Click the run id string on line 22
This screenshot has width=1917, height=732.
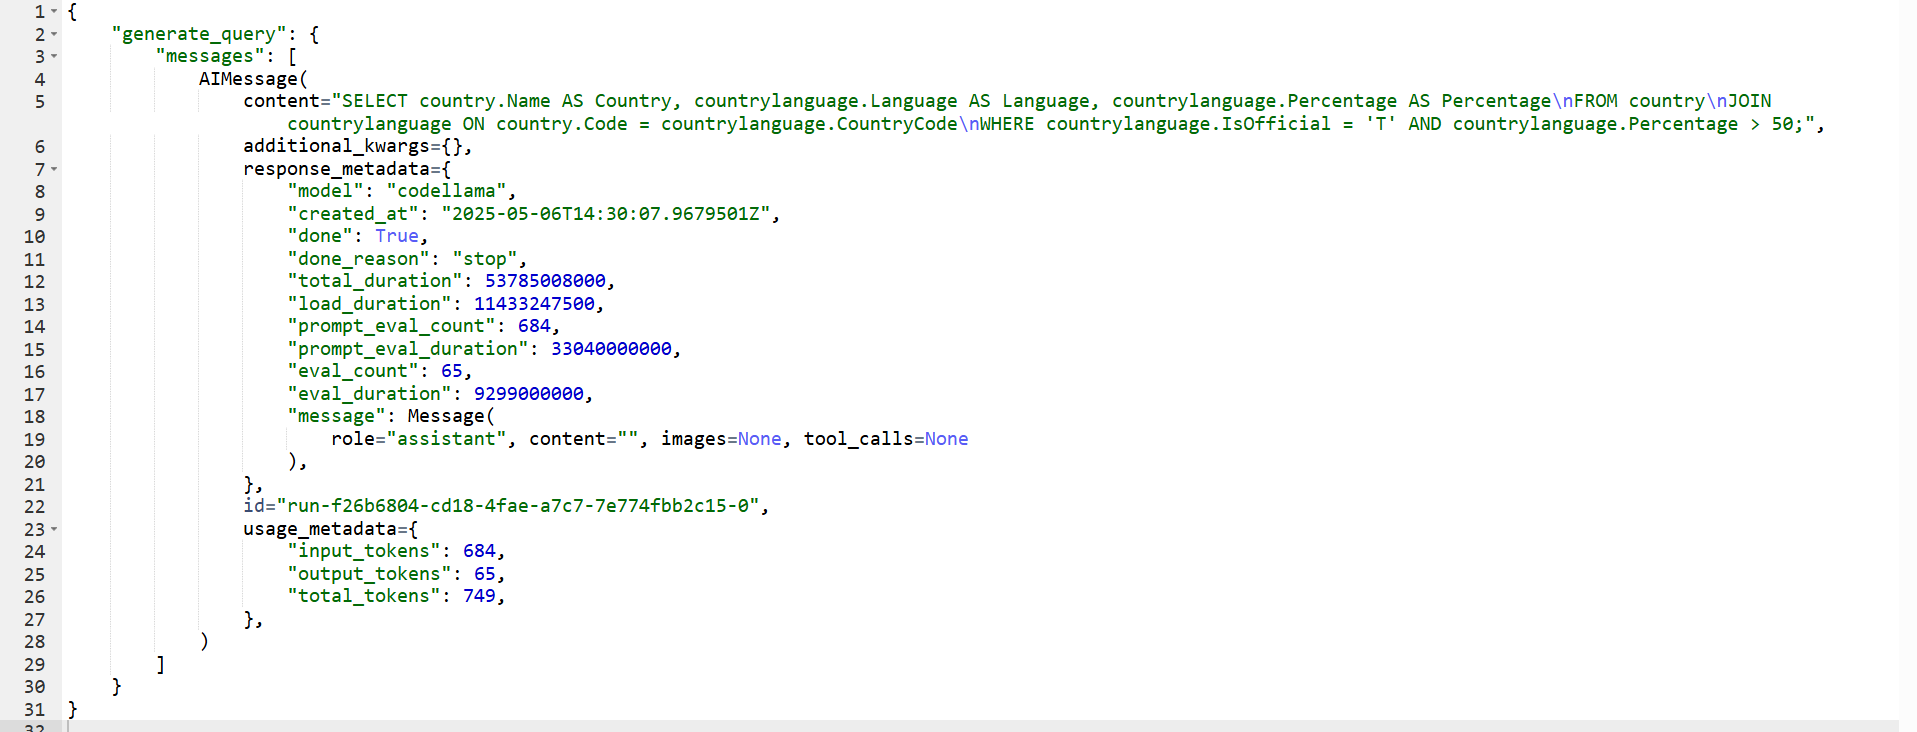tap(518, 506)
